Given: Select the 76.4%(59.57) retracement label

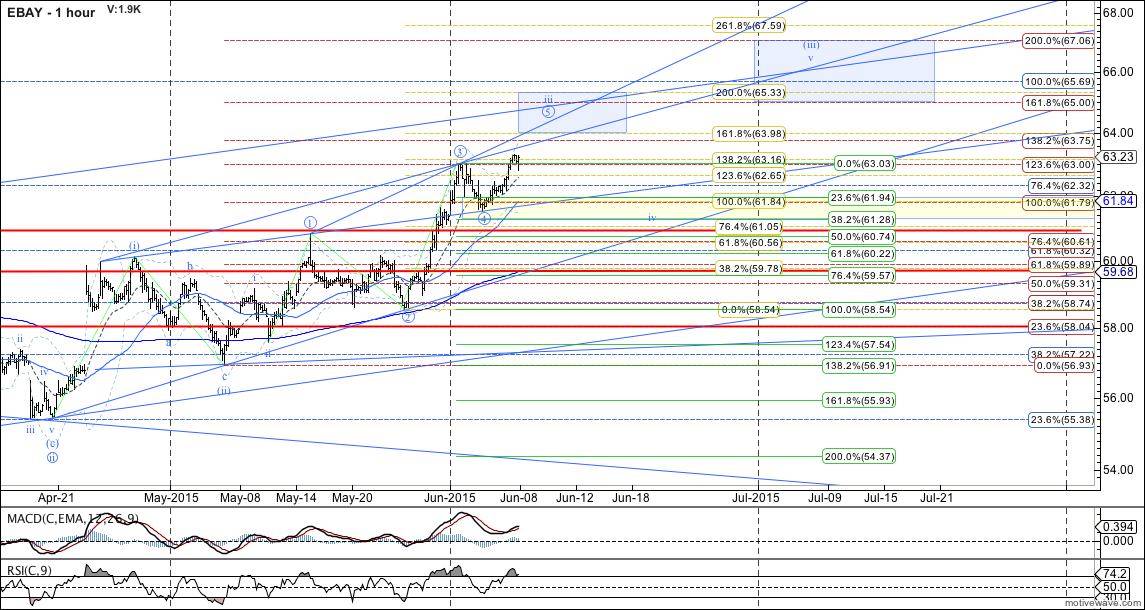Looking at the screenshot, I should (862, 275).
